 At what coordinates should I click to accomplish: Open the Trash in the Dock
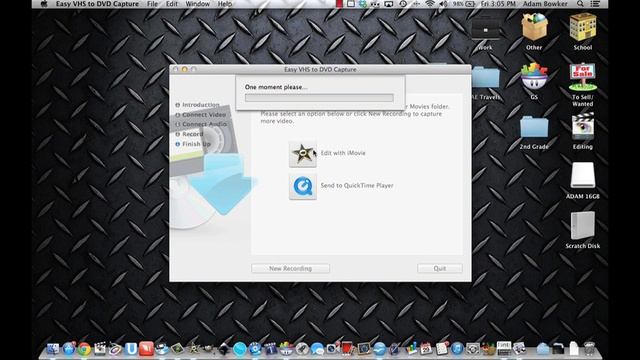pos(589,348)
